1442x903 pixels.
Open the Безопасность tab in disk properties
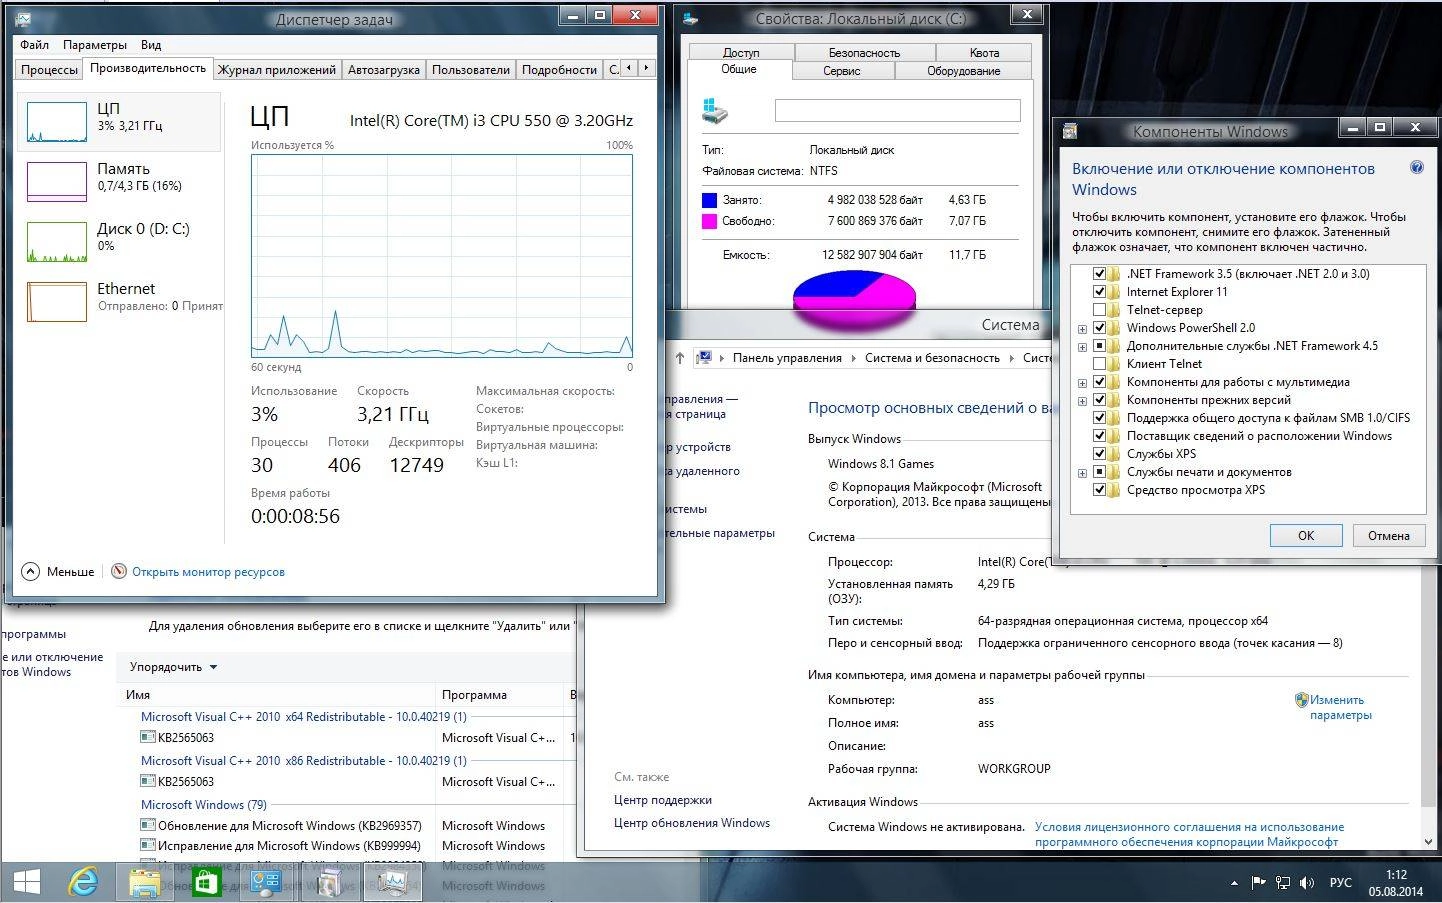point(864,52)
